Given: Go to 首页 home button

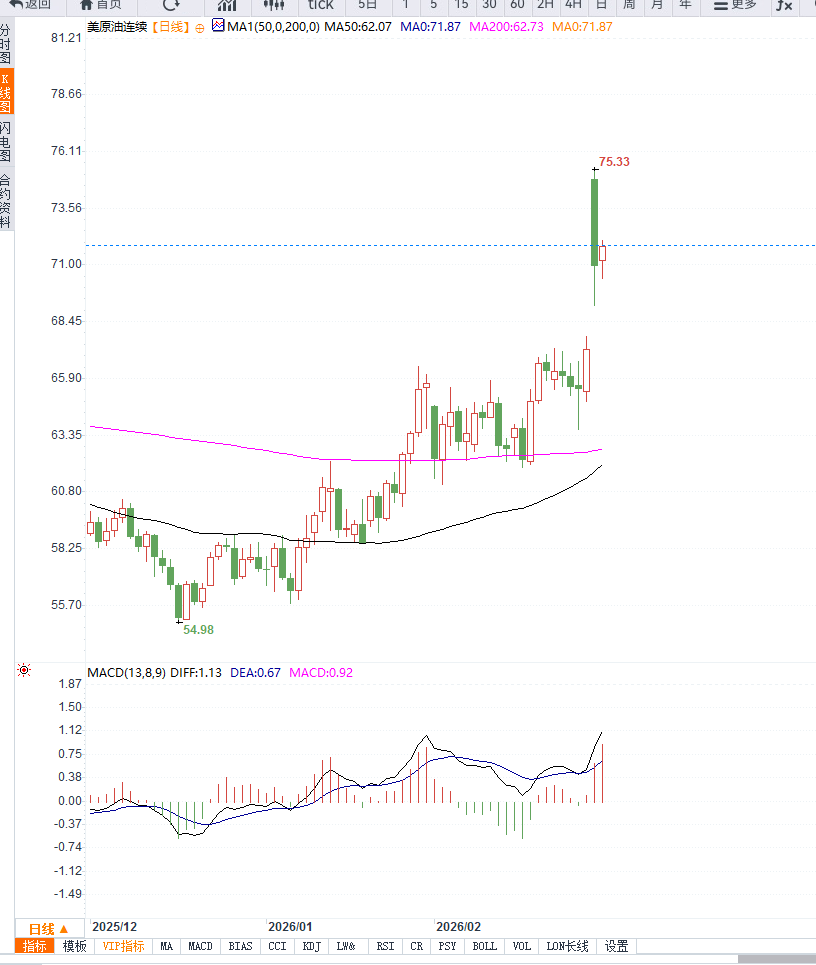Looking at the screenshot, I should tap(102, 5).
